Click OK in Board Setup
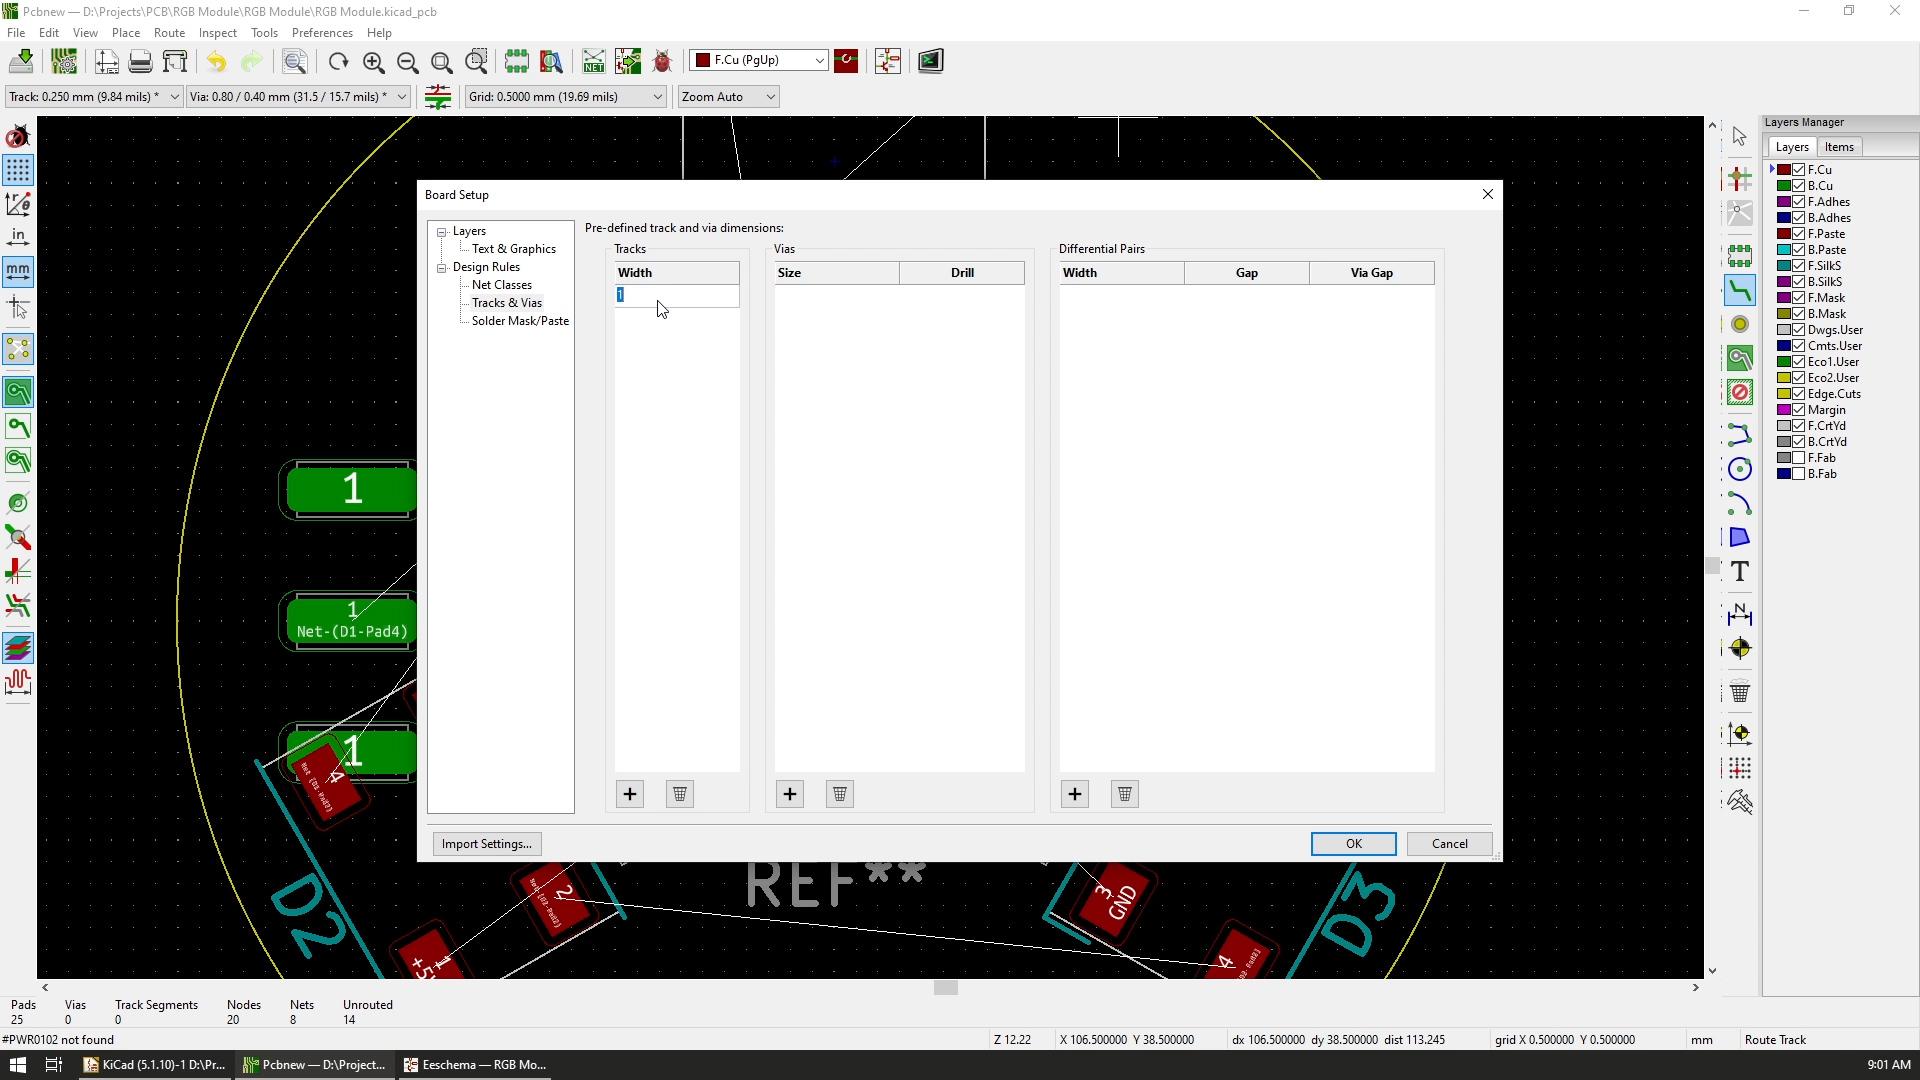 click(1353, 844)
